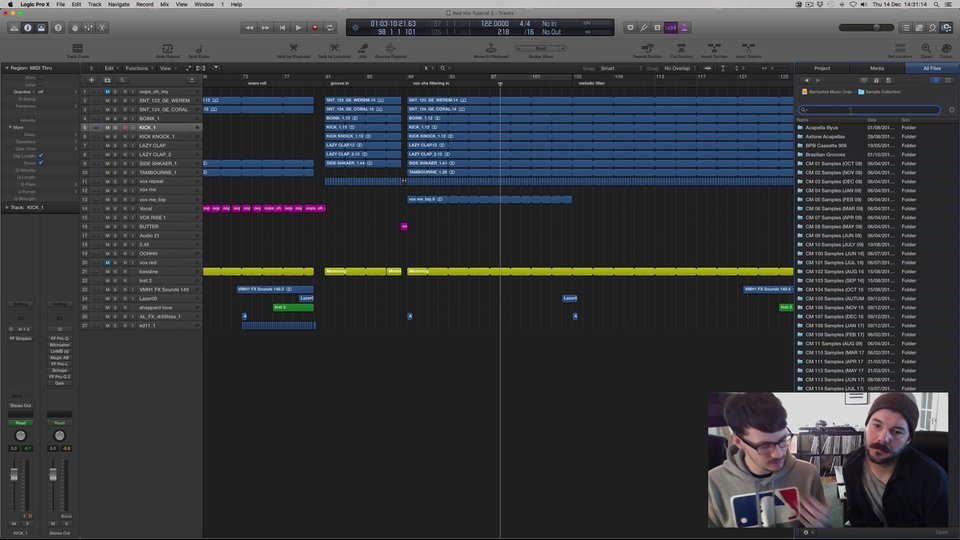The width and height of the screenshot is (960, 540).
Task: Click Bounce Regions toolbar icon
Action: pos(391,48)
